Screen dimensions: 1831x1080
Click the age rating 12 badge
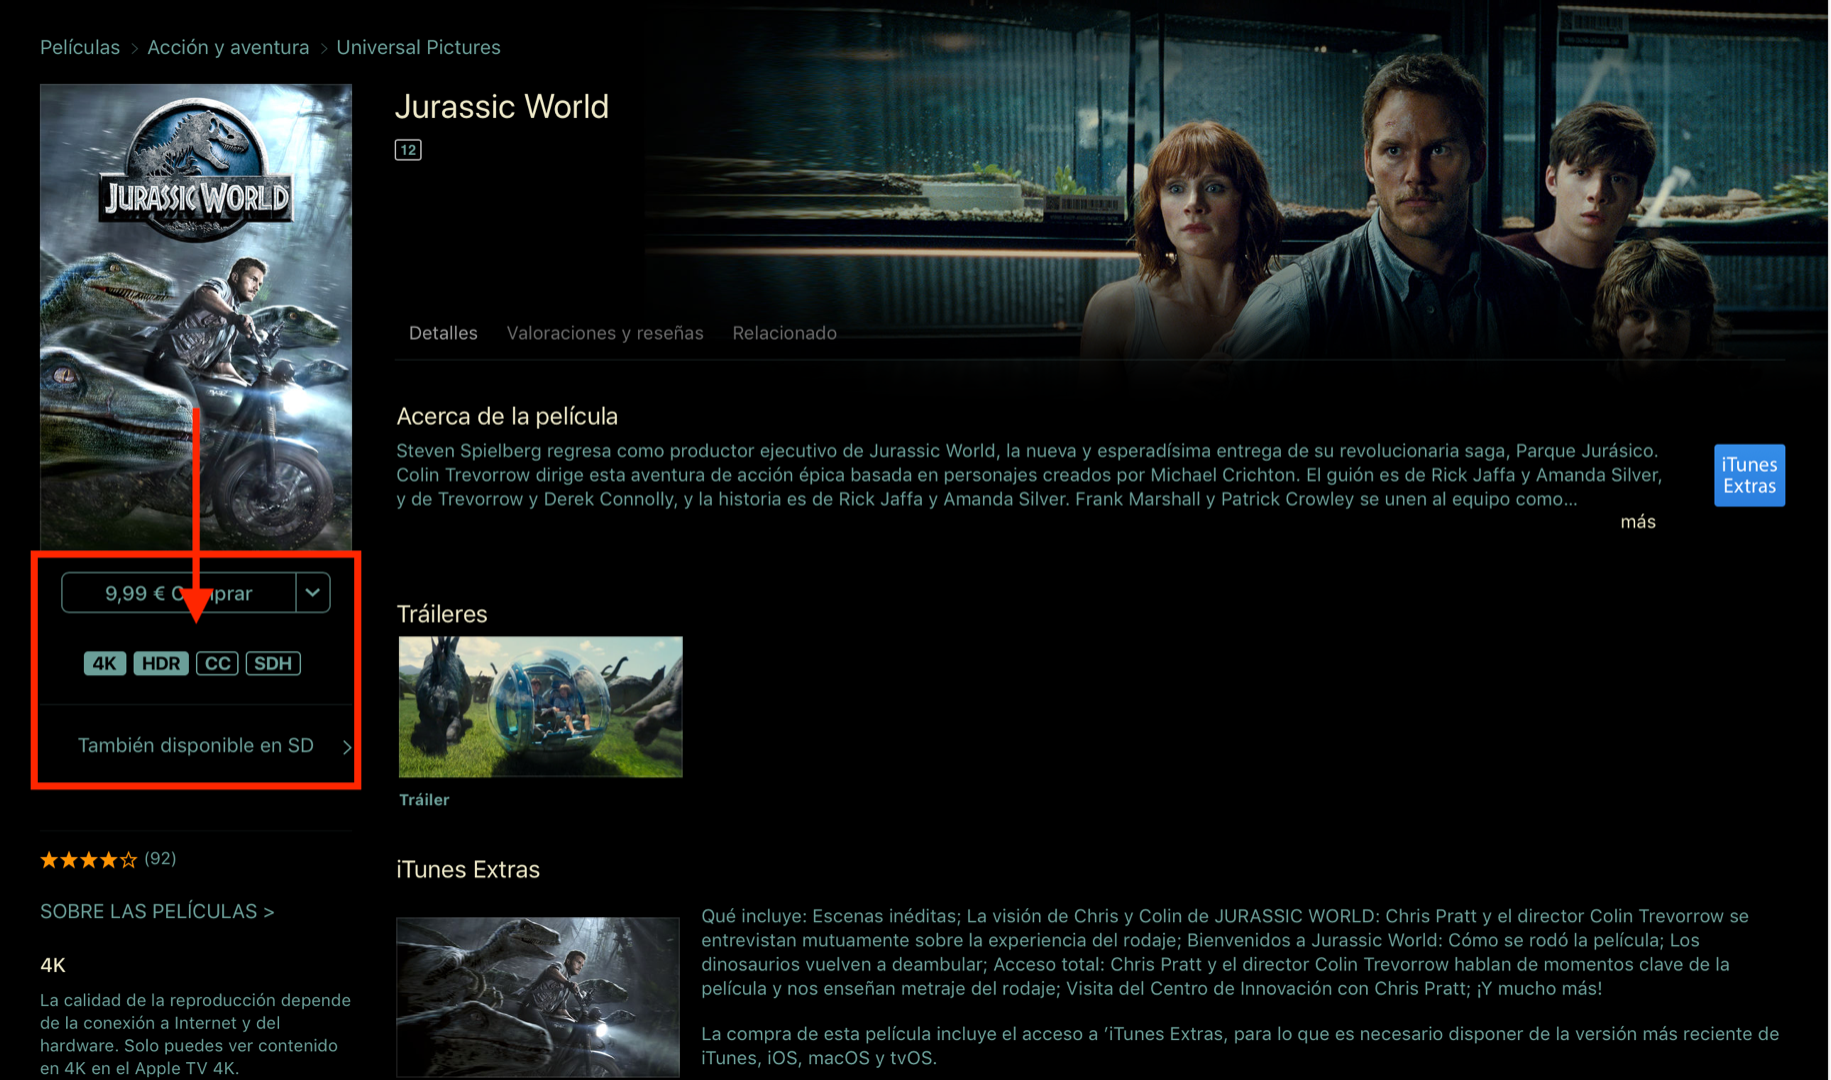pos(408,150)
